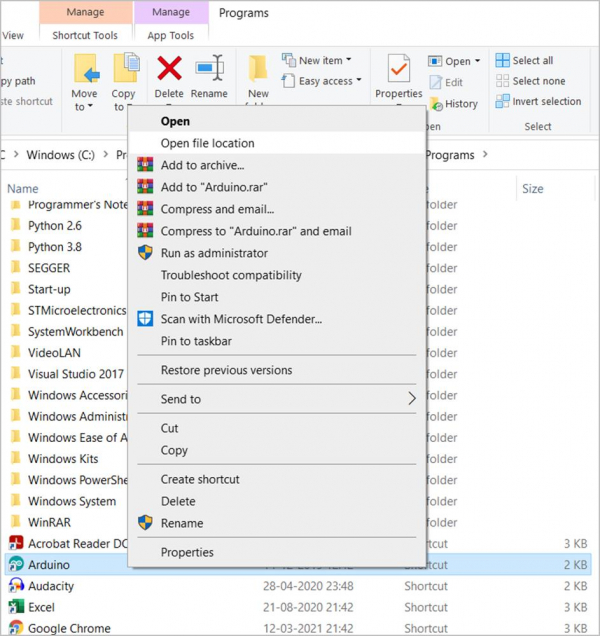The height and width of the screenshot is (636, 600).
Task: Click the Move to folder icon
Action: point(86,69)
